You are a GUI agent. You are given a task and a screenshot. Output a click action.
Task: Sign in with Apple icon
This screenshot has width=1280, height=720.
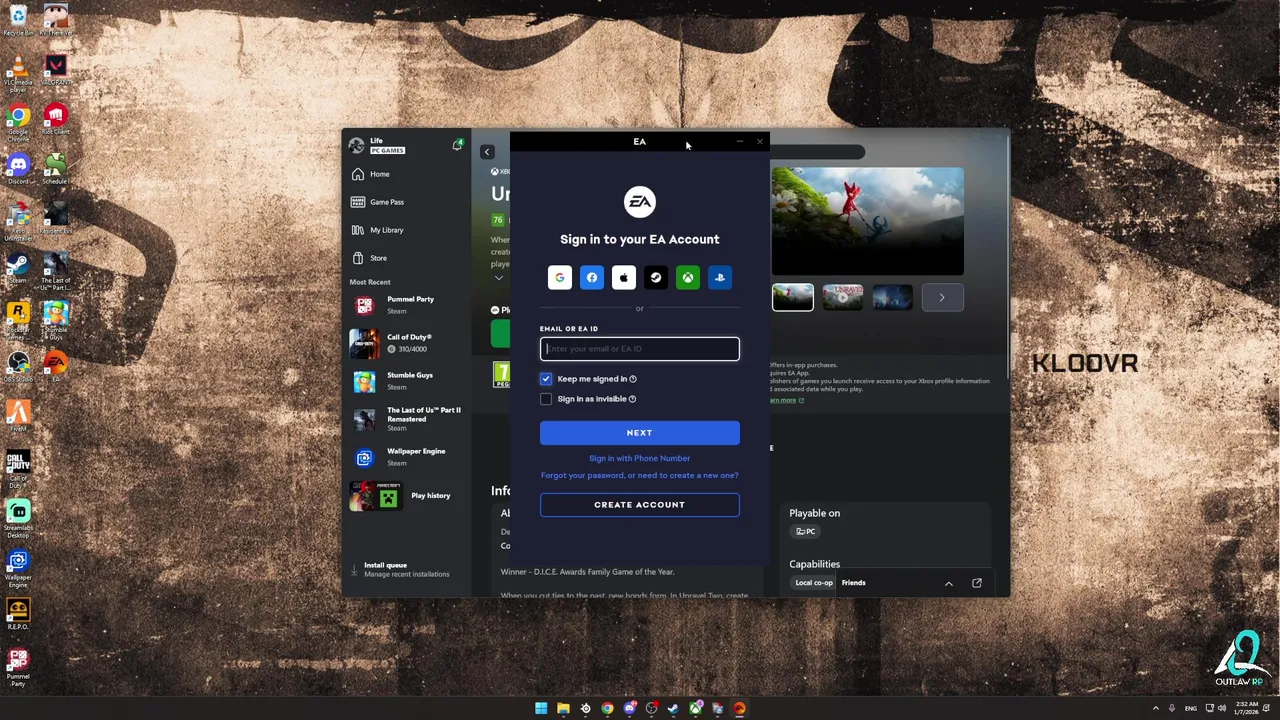point(624,277)
